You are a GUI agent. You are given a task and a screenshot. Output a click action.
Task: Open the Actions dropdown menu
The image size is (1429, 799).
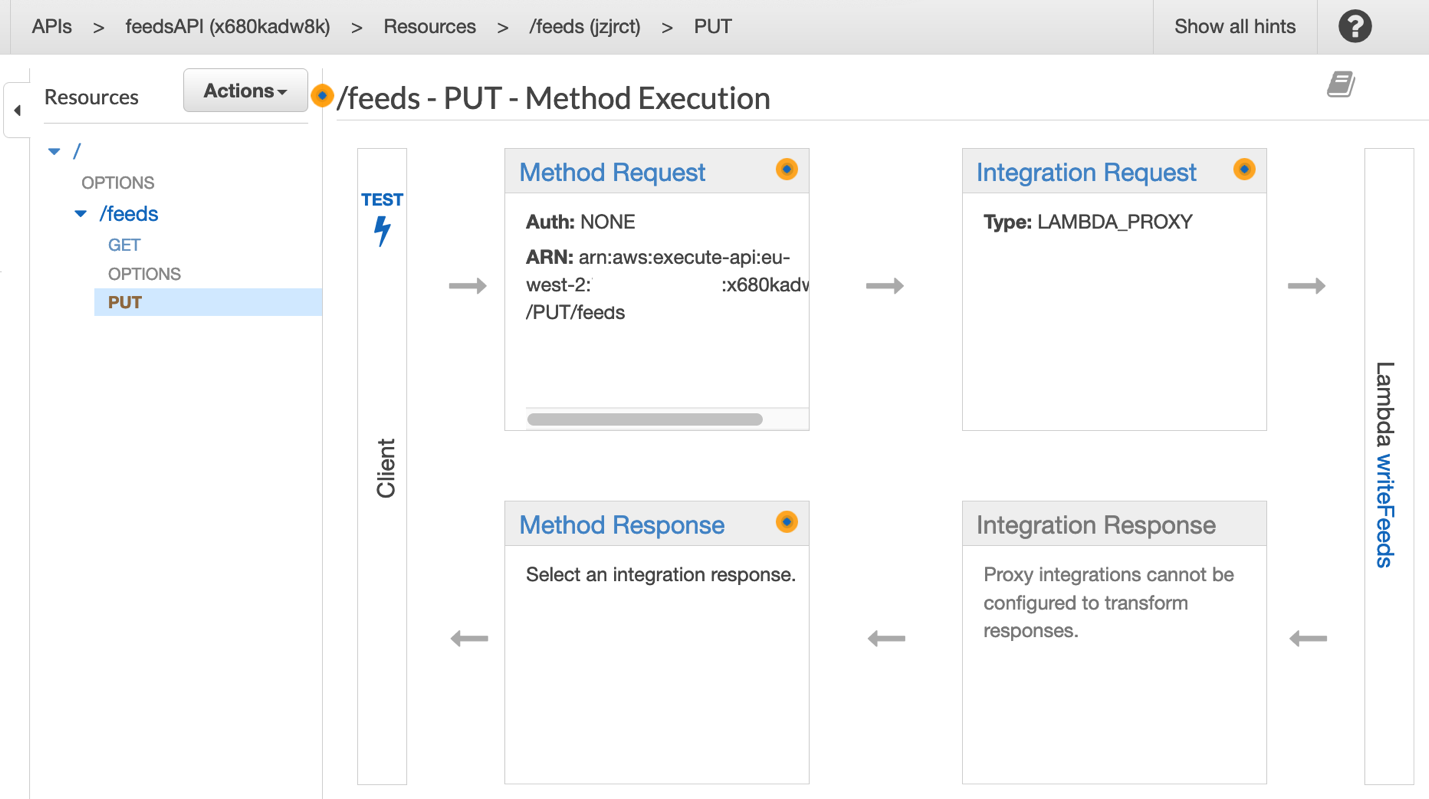[x=245, y=91]
